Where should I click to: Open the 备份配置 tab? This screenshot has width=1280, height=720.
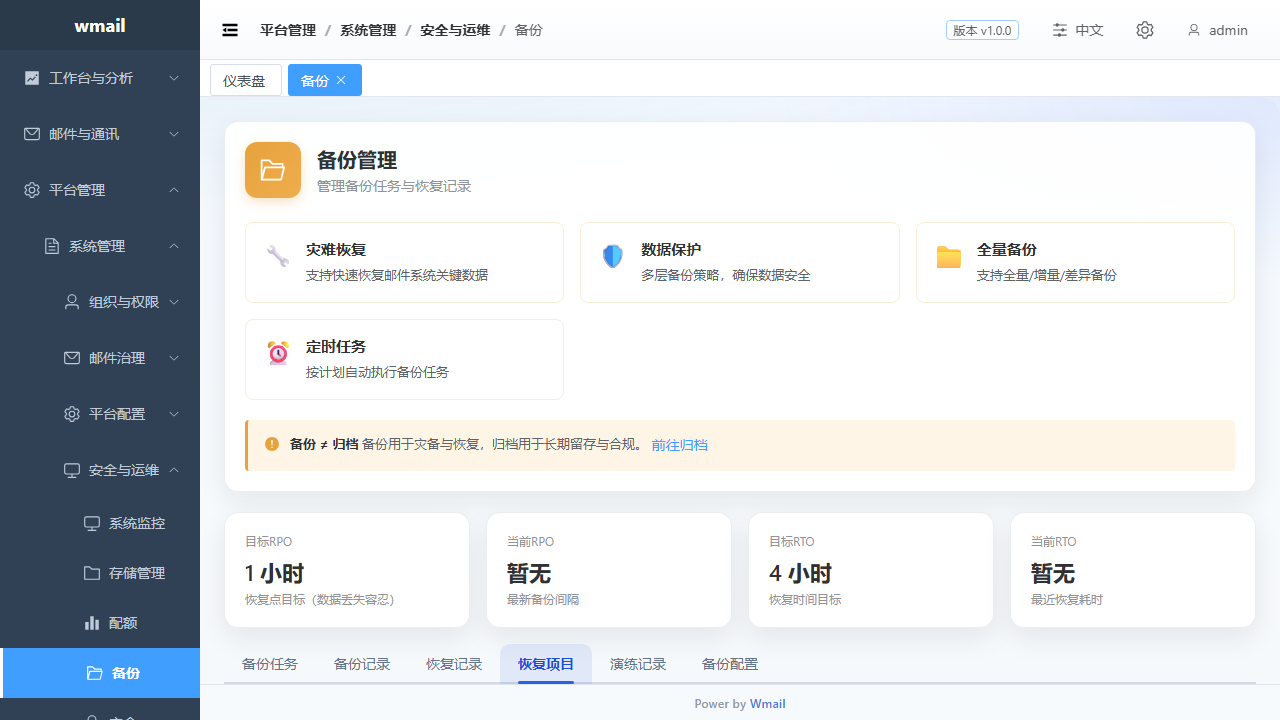[x=730, y=664]
